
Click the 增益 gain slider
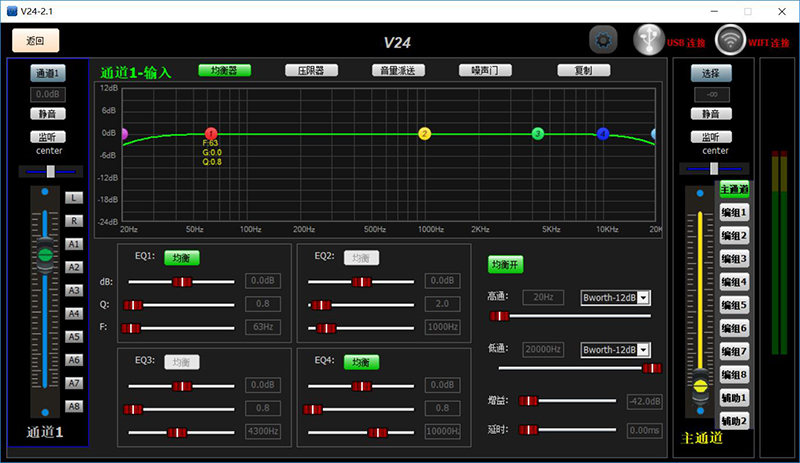(568, 401)
